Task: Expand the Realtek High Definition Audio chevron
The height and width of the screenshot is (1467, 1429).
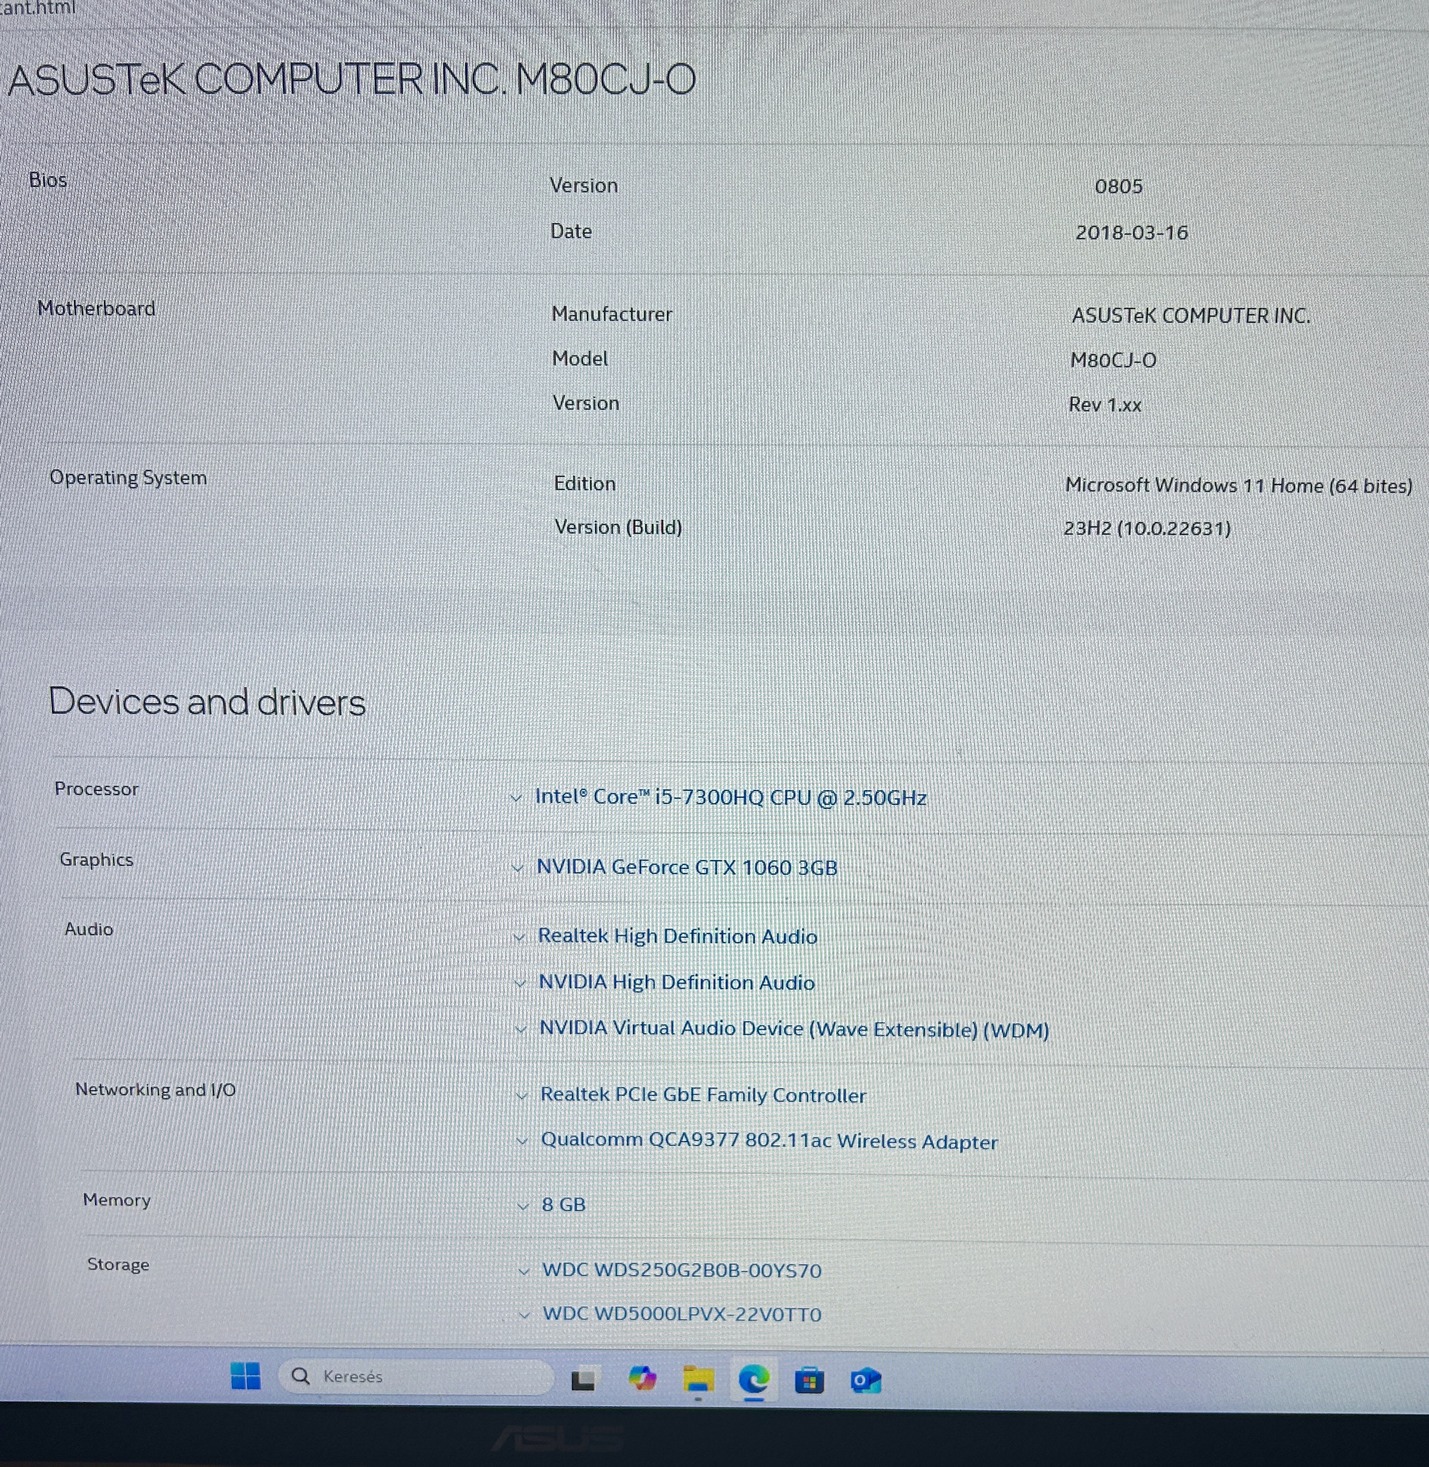Action: (519, 937)
